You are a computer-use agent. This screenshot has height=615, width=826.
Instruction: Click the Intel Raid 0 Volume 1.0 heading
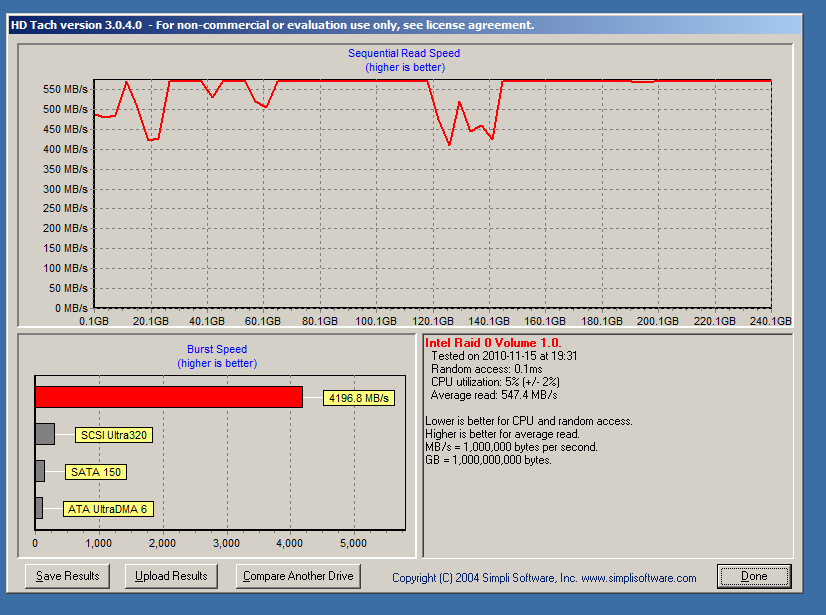pos(493,343)
